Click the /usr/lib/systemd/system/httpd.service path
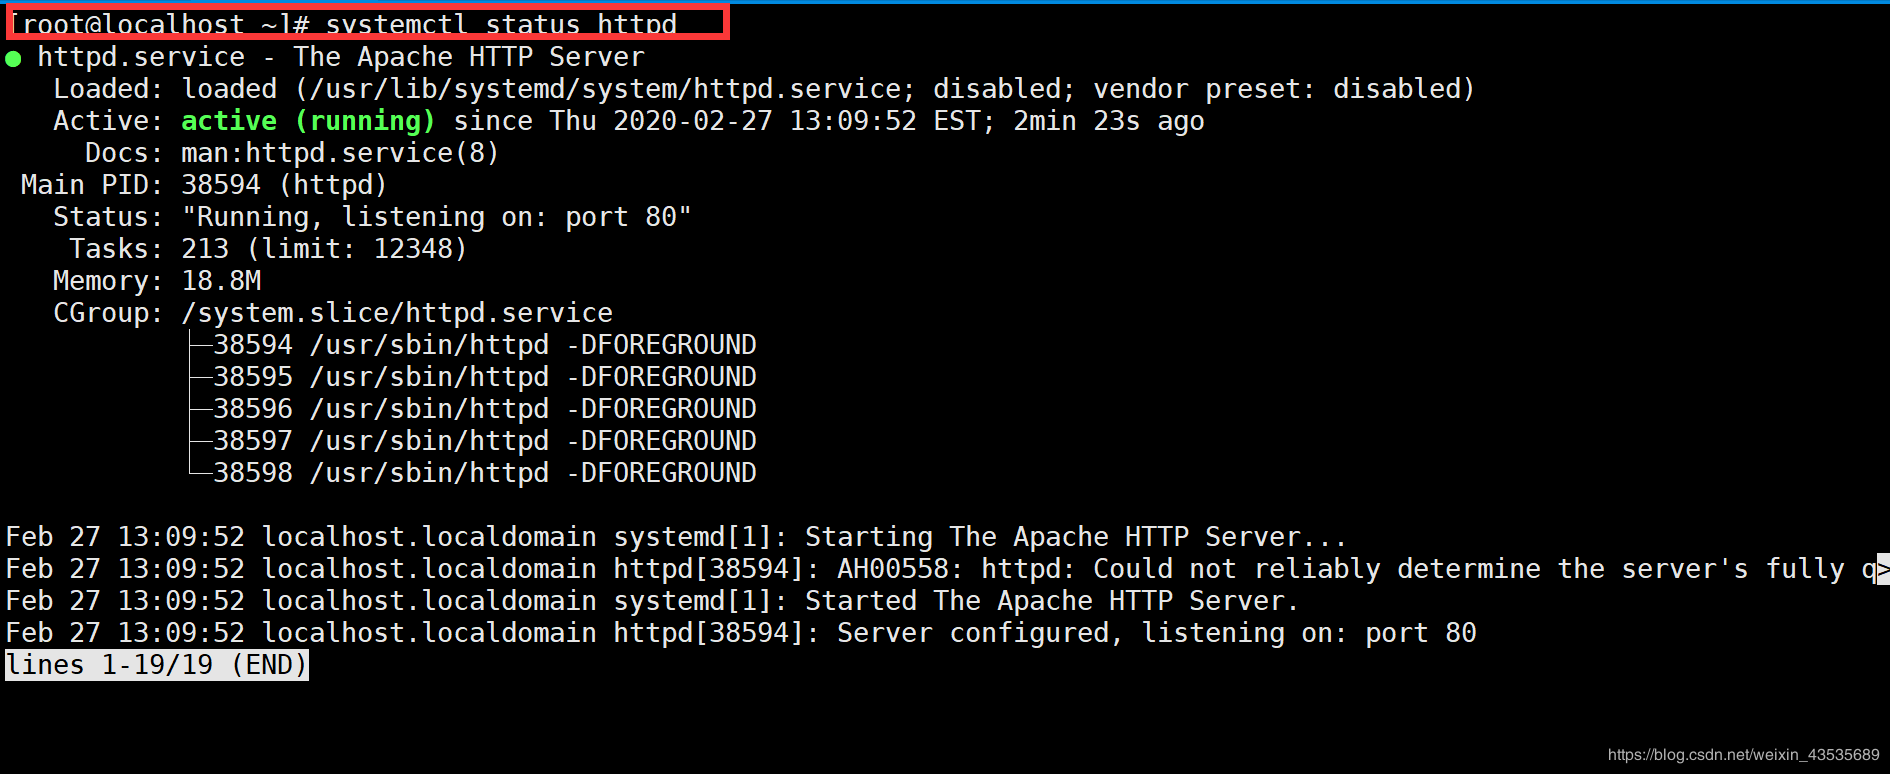Image resolution: width=1890 pixels, height=774 pixels. pos(606,89)
